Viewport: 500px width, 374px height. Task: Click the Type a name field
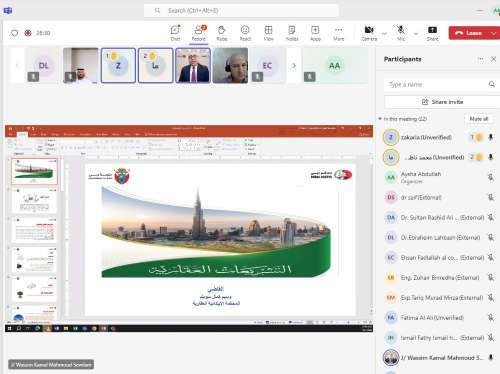(x=442, y=84)
